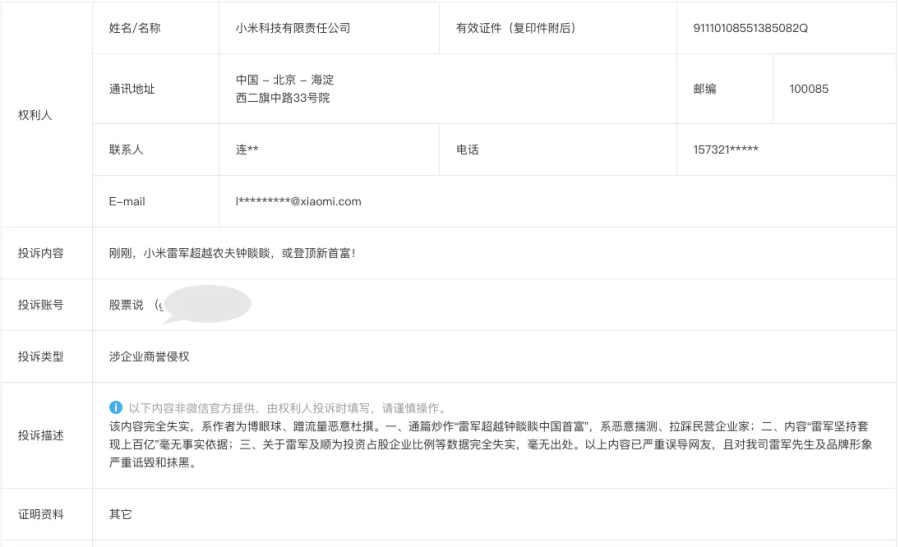Select the complaint type 涉企业商誉侵权
Viewport: 900px width, 547px height.
149,356
